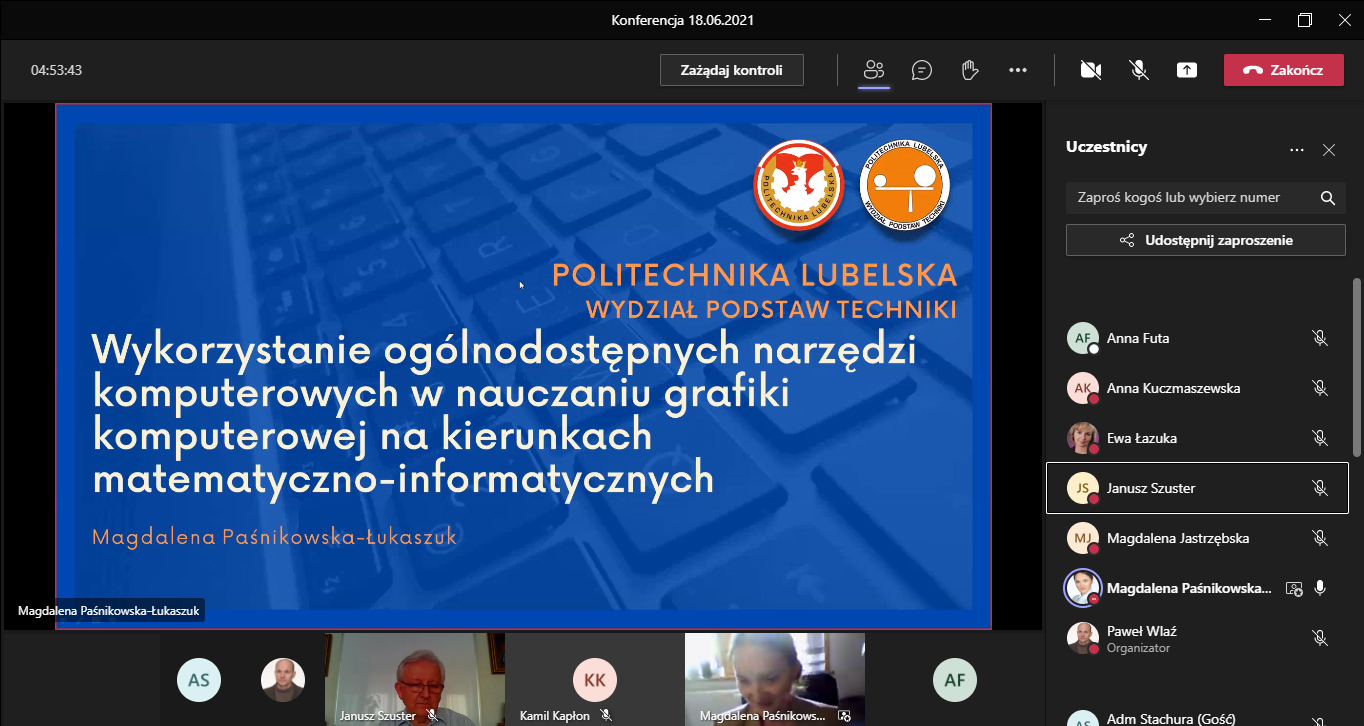This screenshot has width=1364, height=726.
Task: Turn on the camera
Action: tap(1091, 70)
